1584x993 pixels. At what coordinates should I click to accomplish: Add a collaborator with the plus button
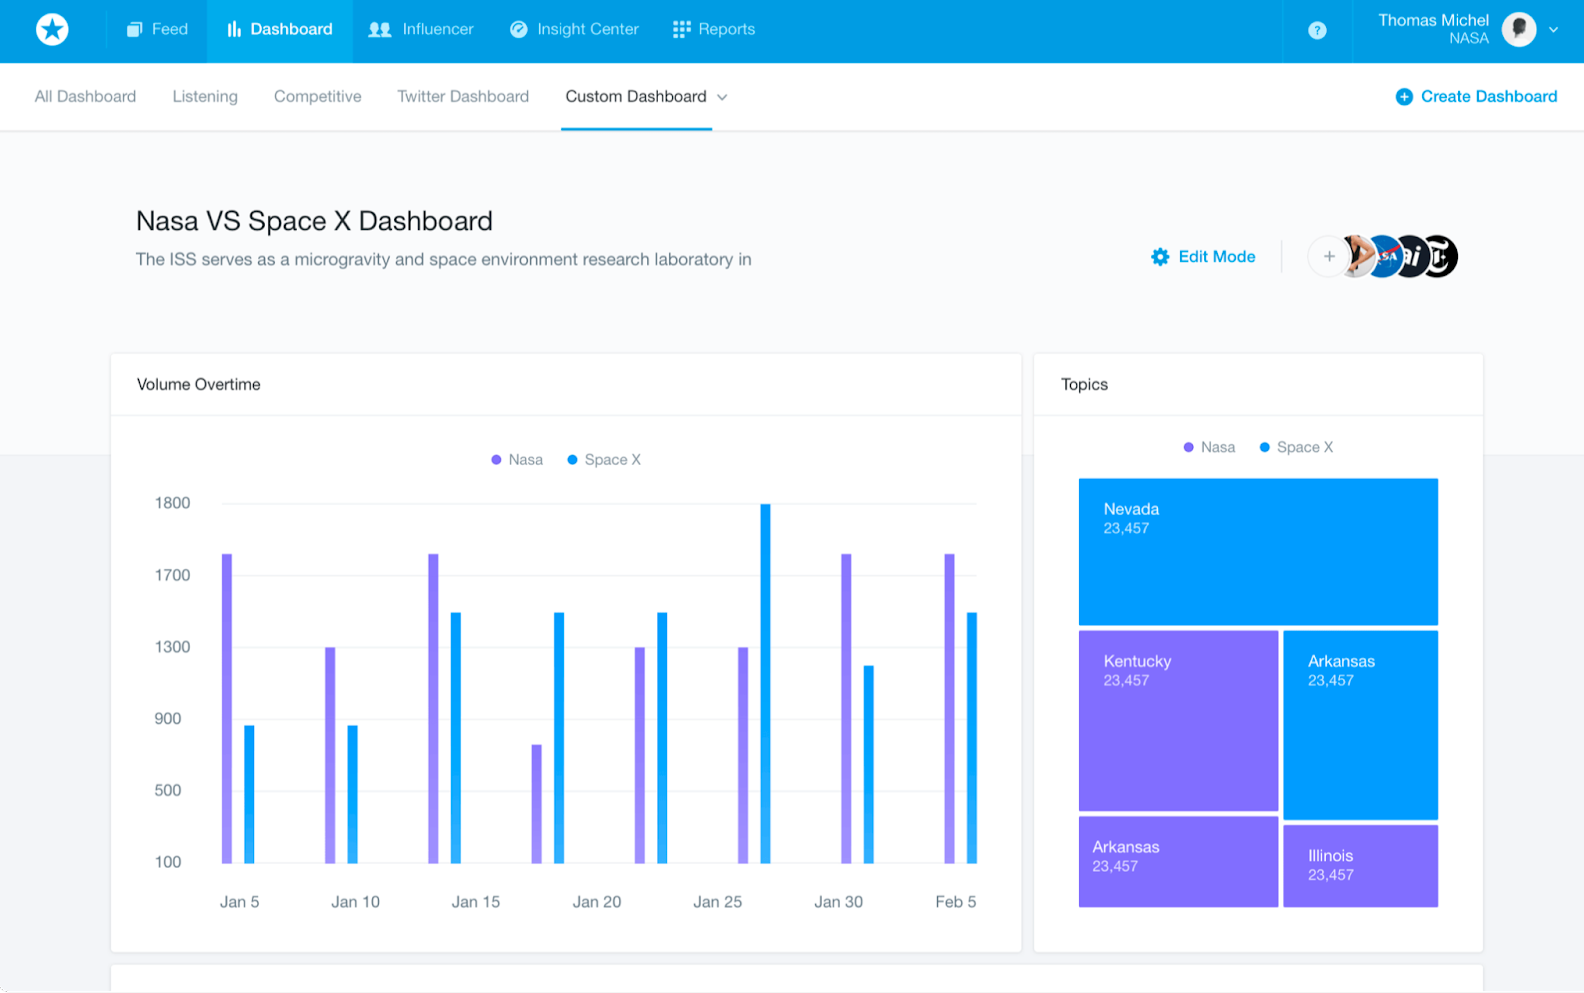coord(1328,257)
